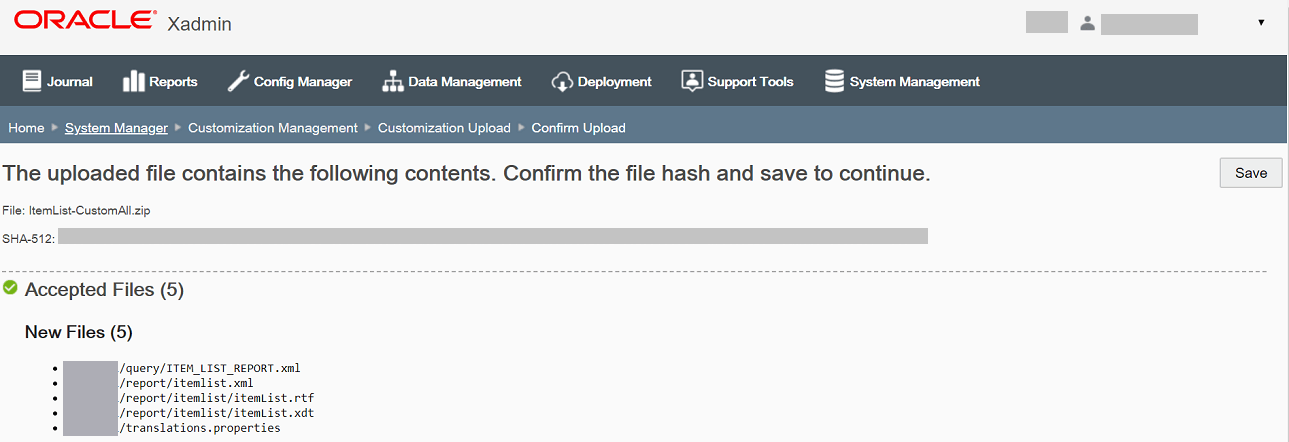Click the Config Manager wrench icon

tap(238, 82)
